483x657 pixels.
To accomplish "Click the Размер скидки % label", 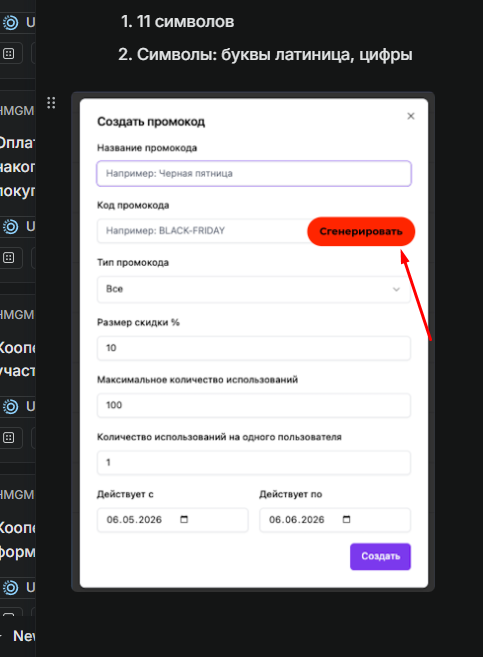I will click(x=138, y=322).
